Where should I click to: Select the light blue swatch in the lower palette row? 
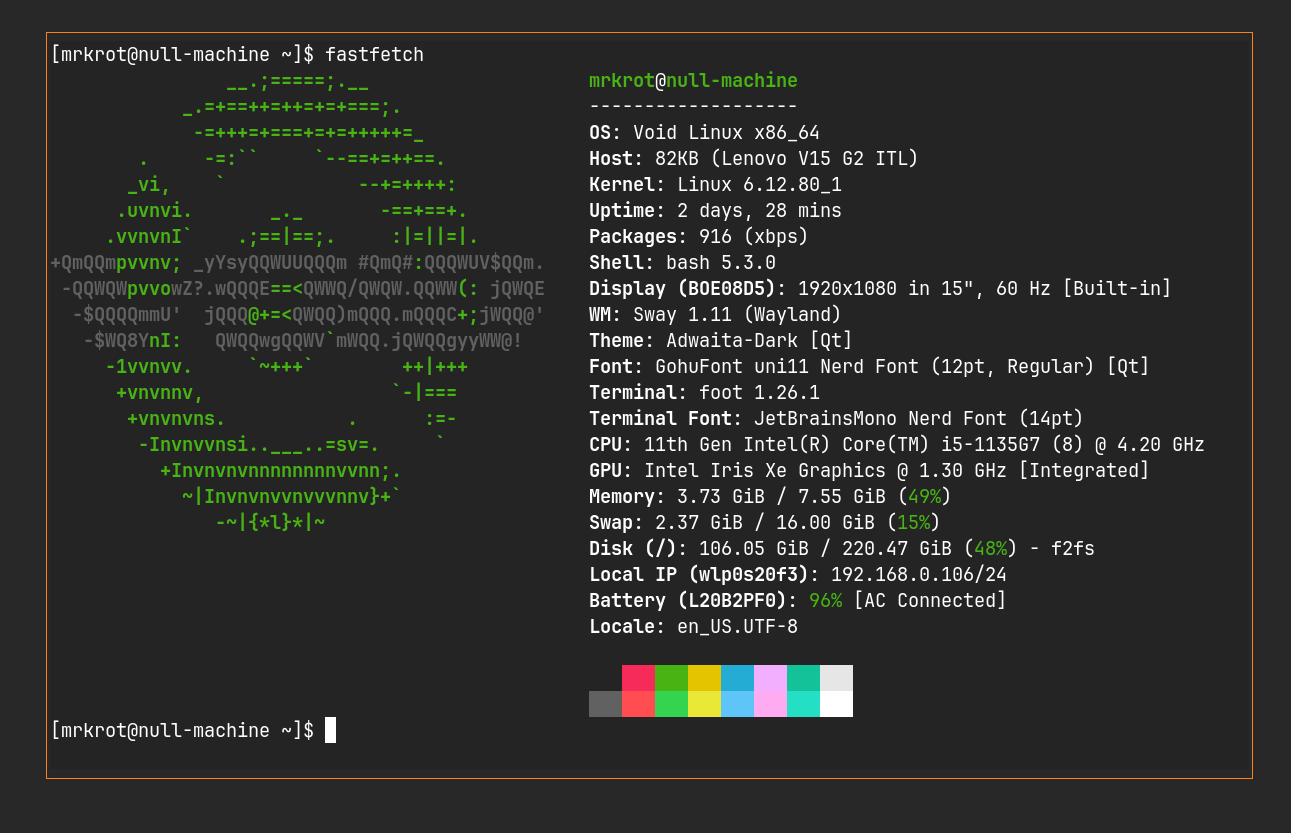pyautogui.click(x=737, y=704)
